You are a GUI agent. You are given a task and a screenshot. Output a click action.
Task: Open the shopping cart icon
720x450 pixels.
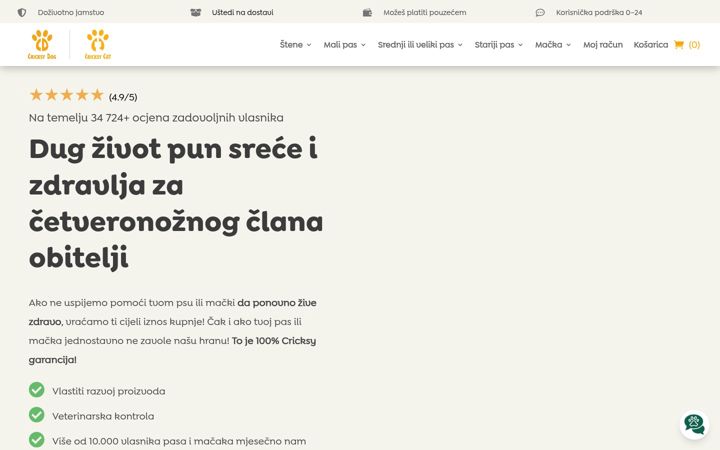click(x=679, y=45)
